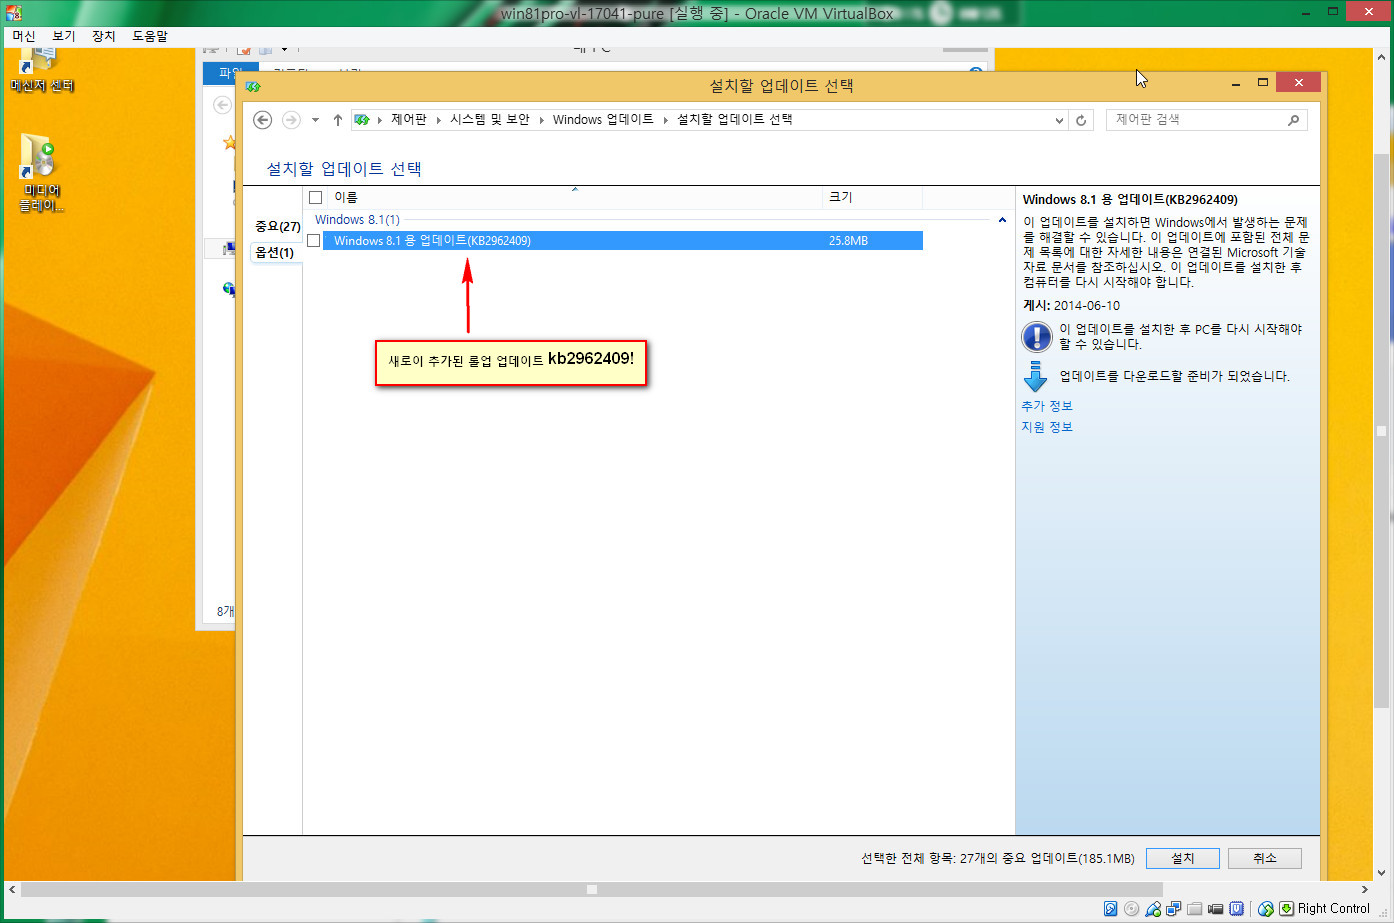This screenshot has width=1394, height=923.
Task: Click the blue exclamation restart notice icon
Action: [x=1036, y=337]
